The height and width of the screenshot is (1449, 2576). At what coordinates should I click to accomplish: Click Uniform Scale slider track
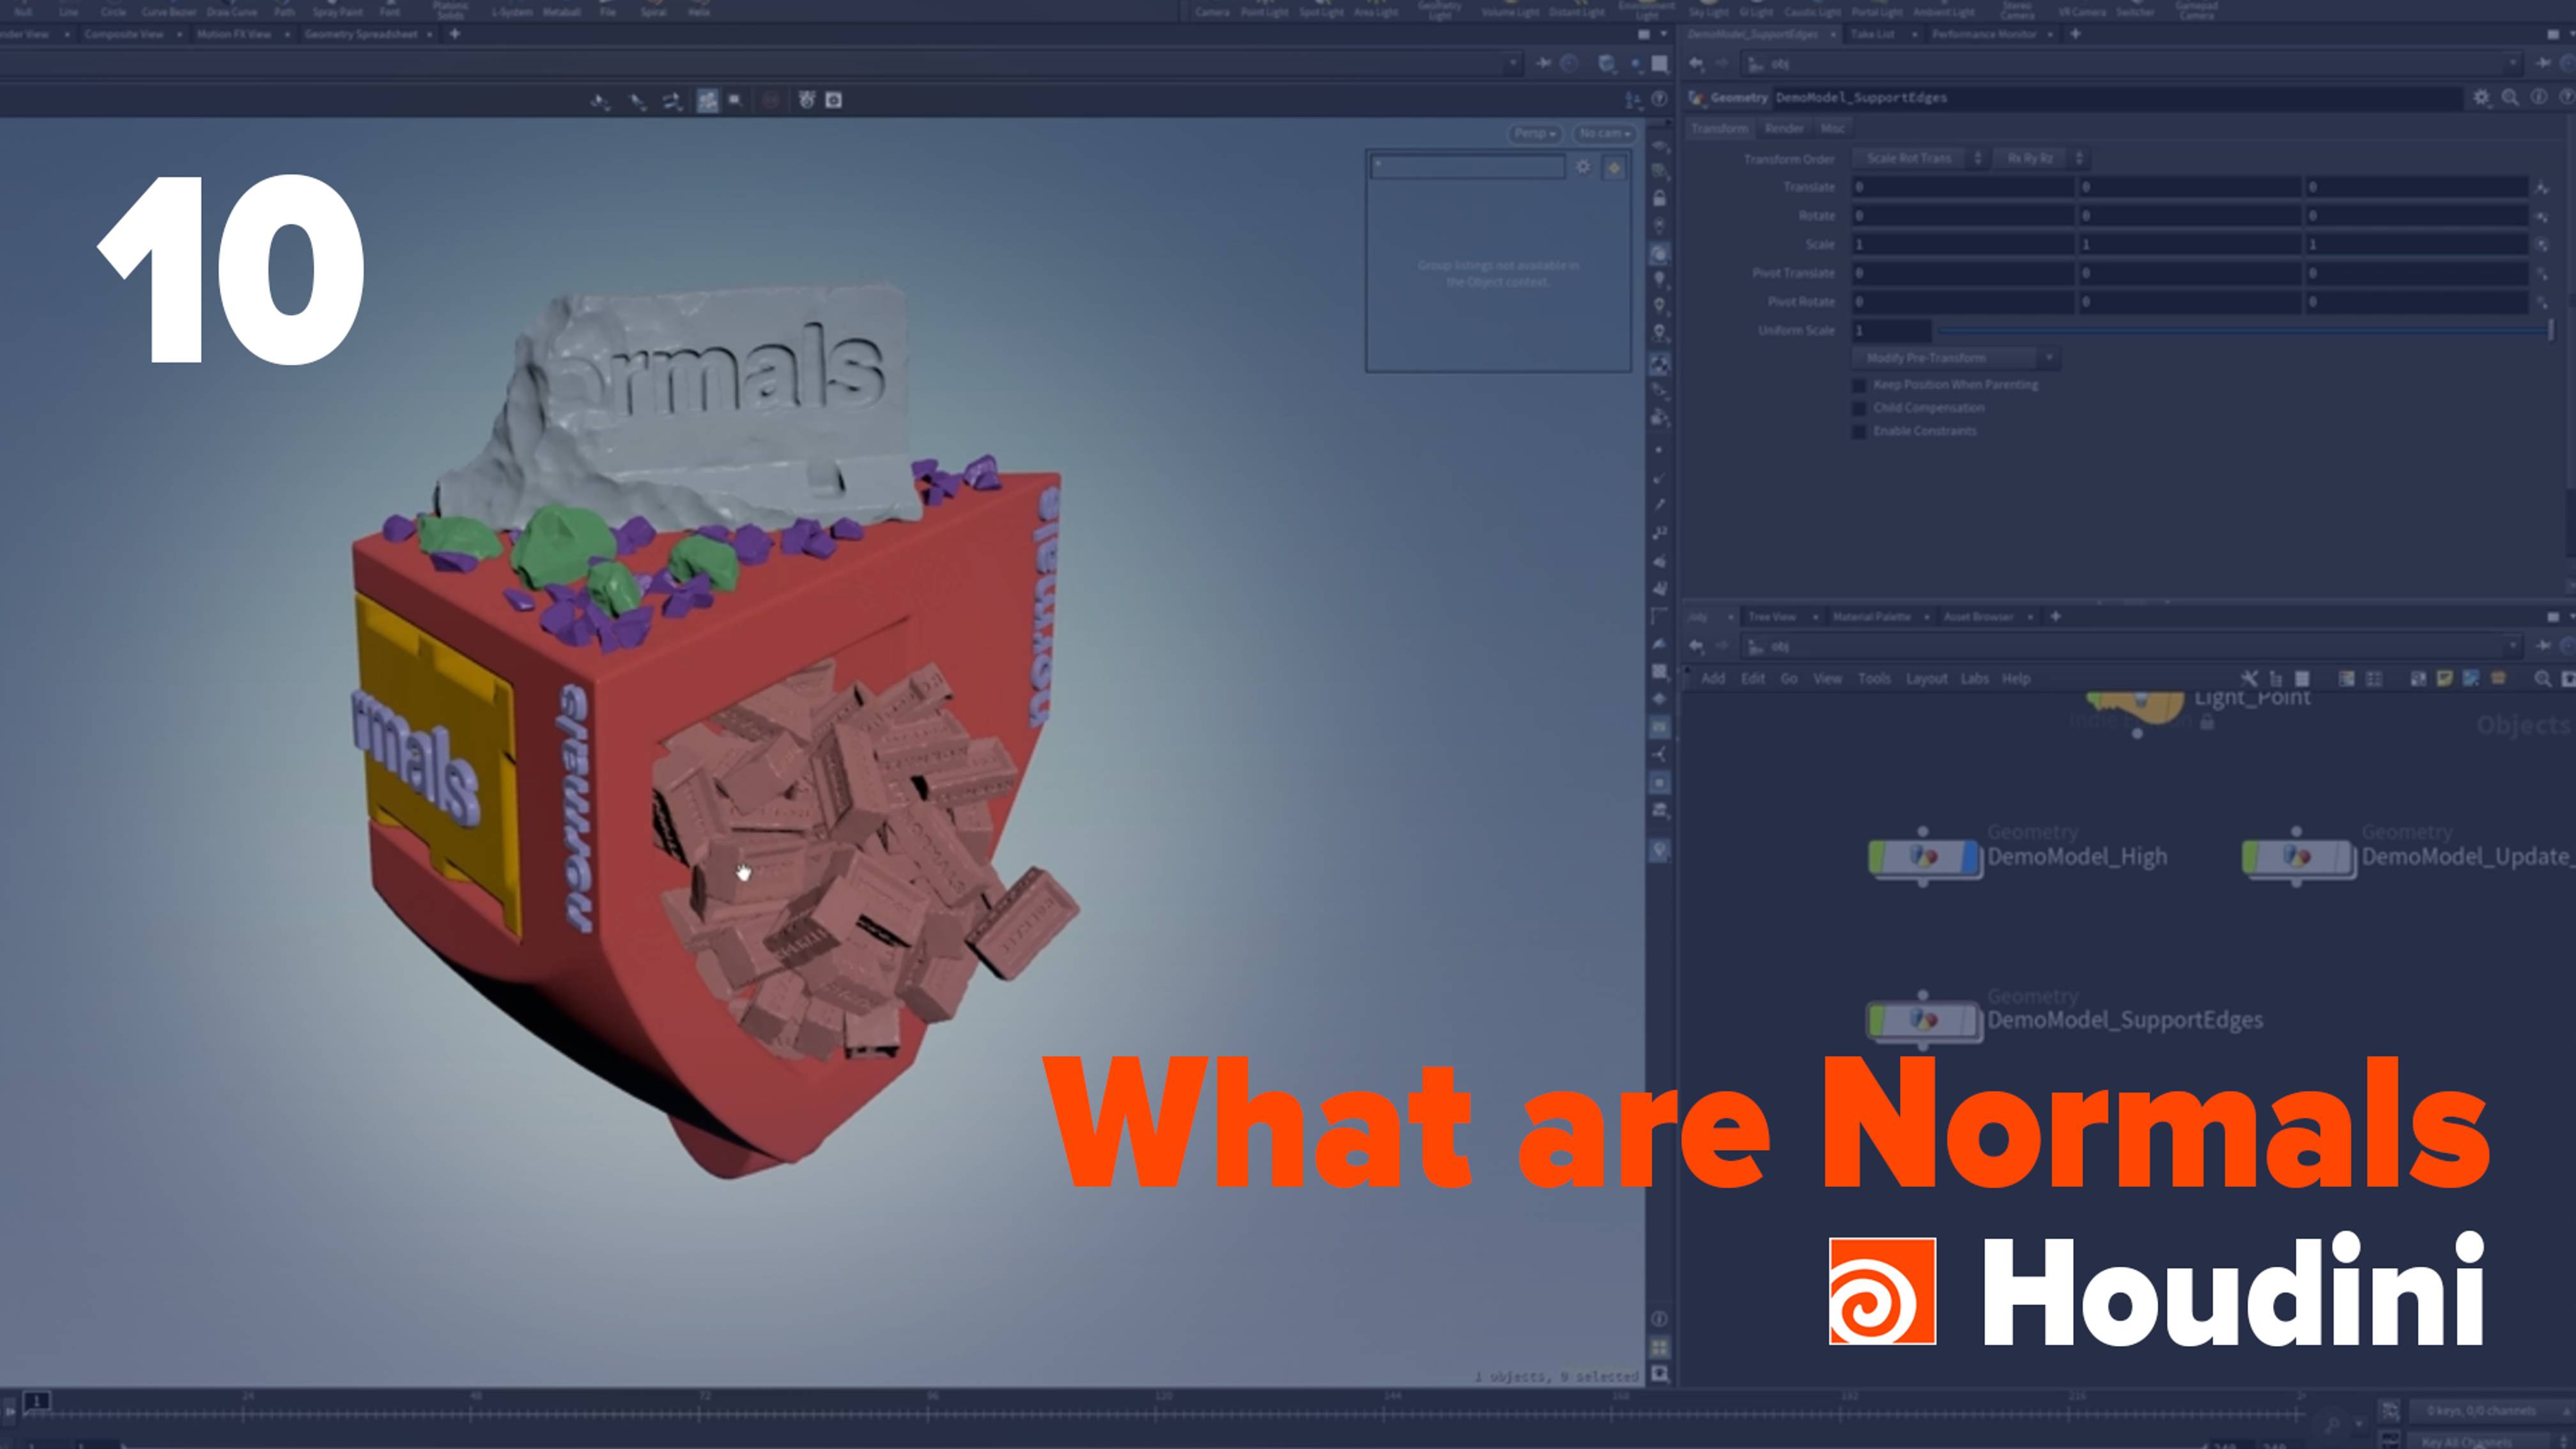(x=2244, y=330)
